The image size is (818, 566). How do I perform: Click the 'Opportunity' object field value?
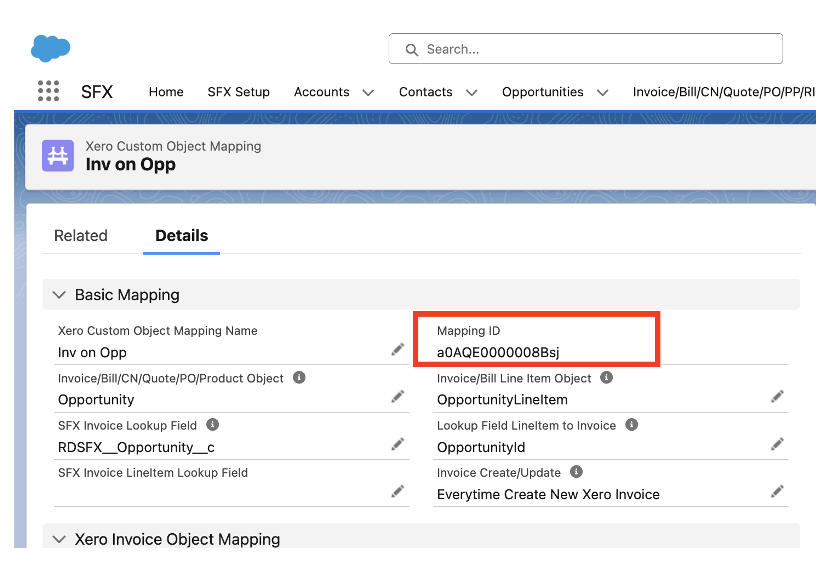point(96,400)
